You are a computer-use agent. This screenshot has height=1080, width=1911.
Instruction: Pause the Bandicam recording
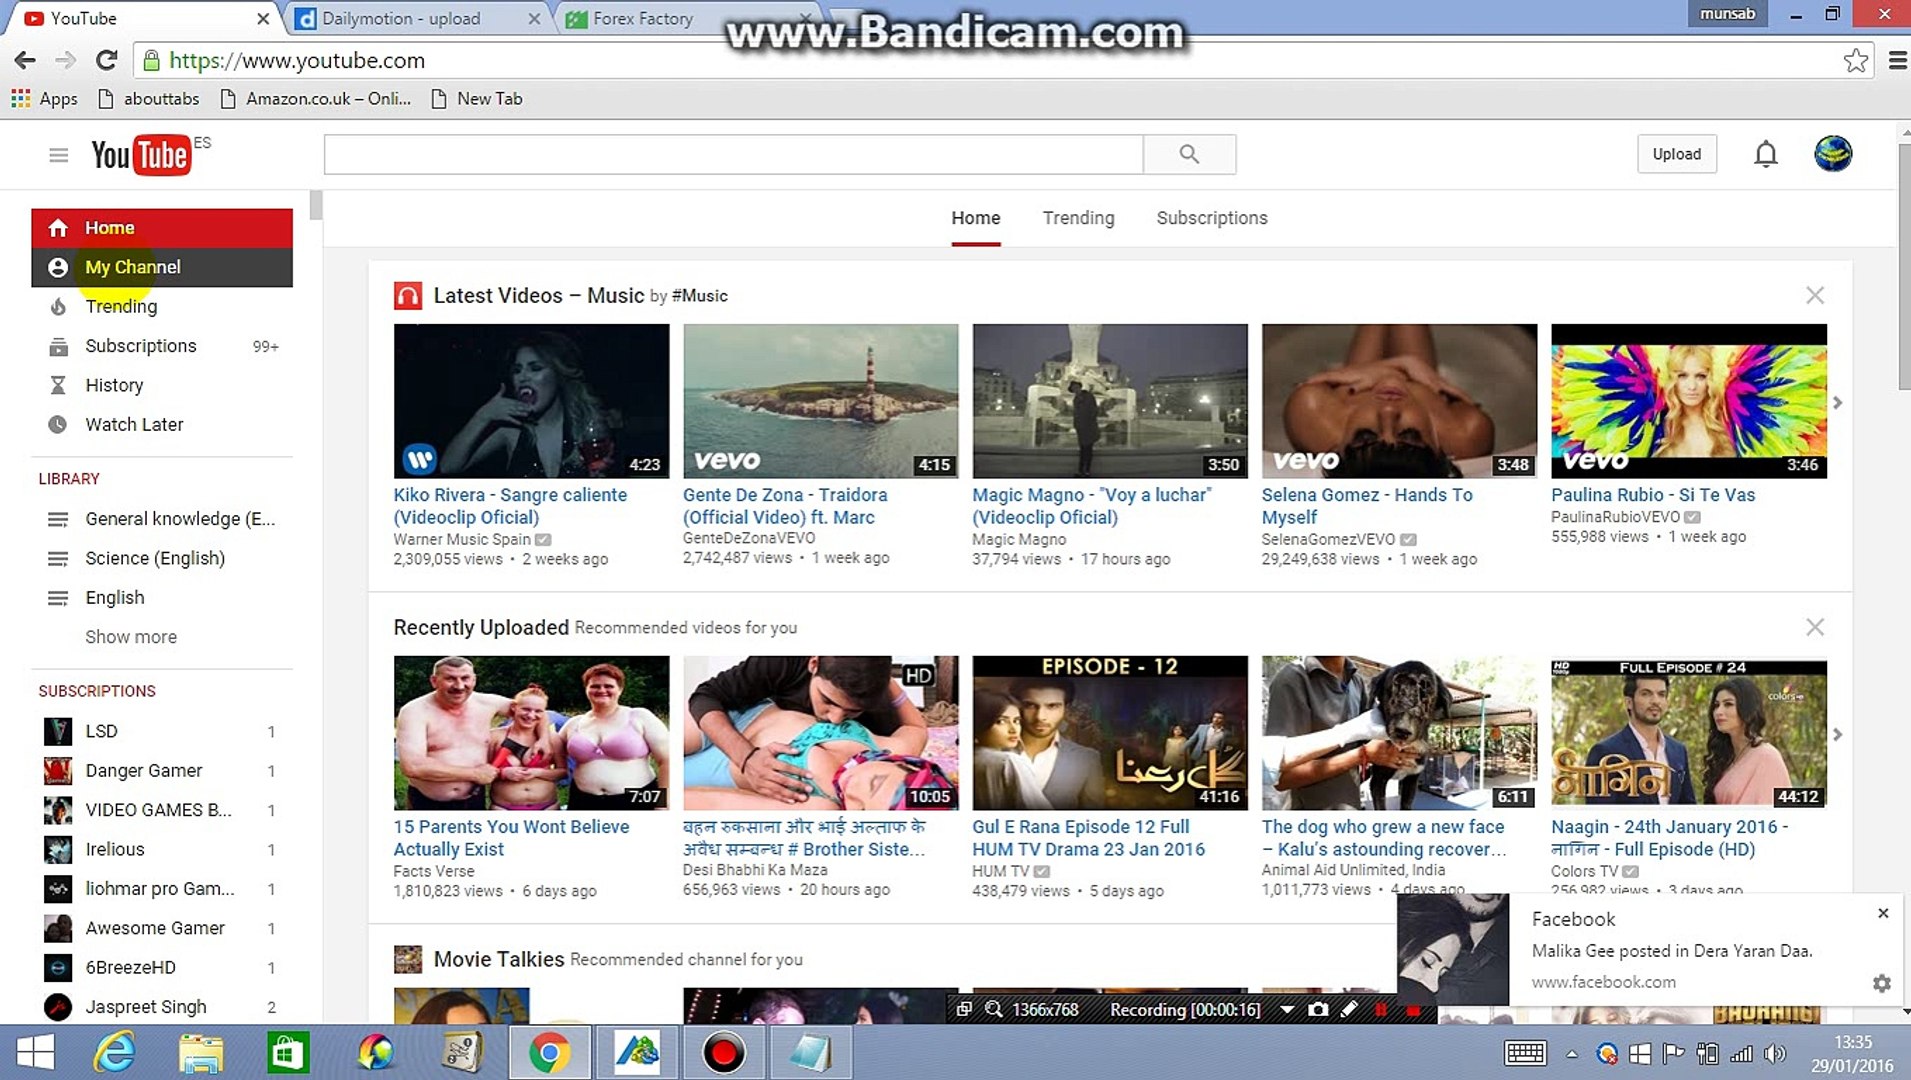pyautogui.click(x=1381, y=1010)
